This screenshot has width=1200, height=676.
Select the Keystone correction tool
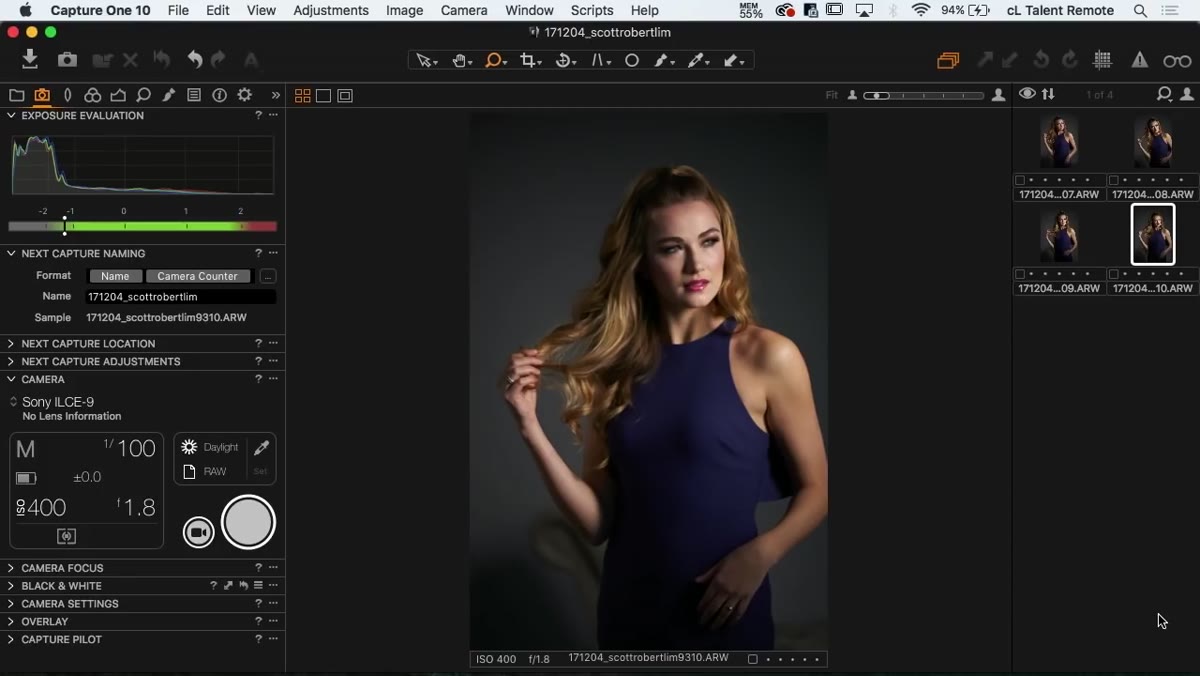pos(600,61)
